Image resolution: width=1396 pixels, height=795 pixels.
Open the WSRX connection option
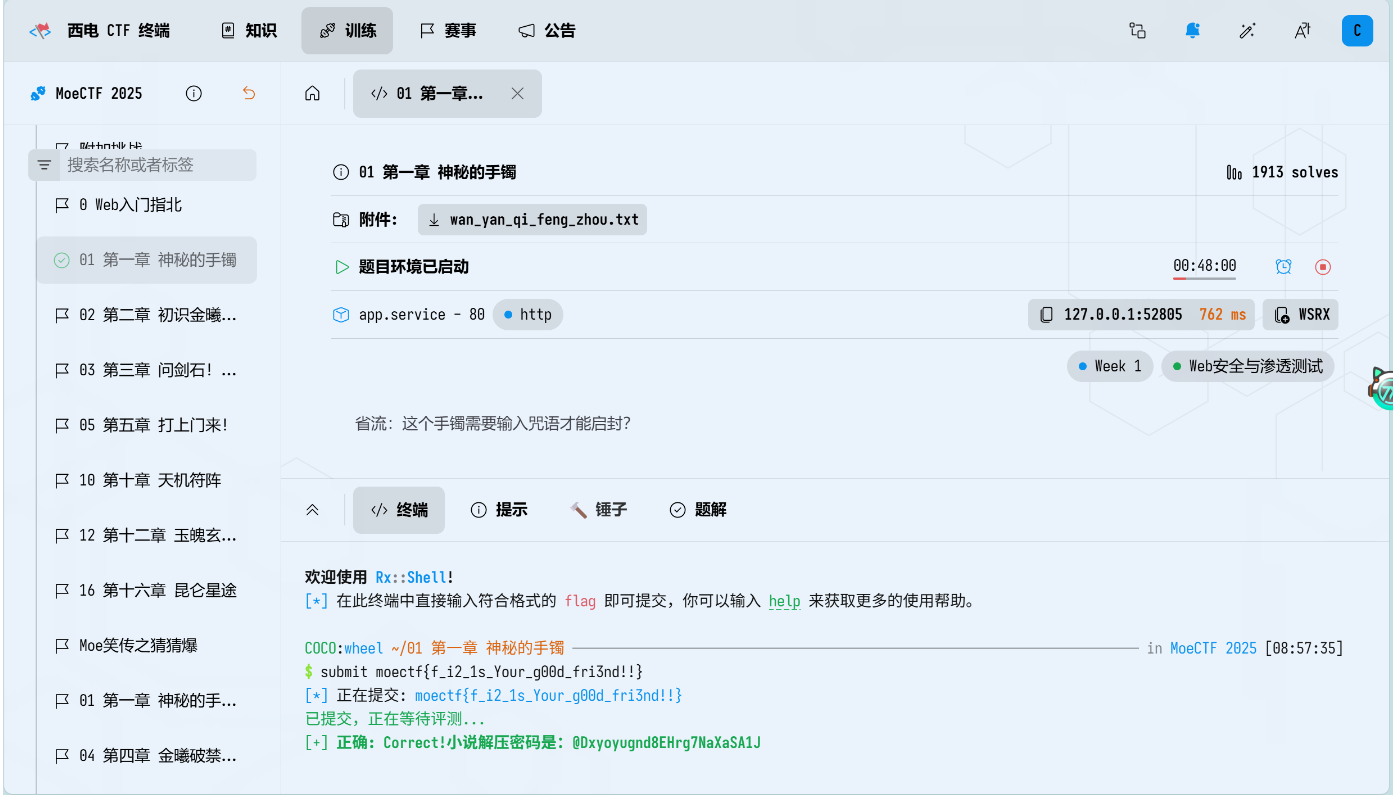(1300, 314)
